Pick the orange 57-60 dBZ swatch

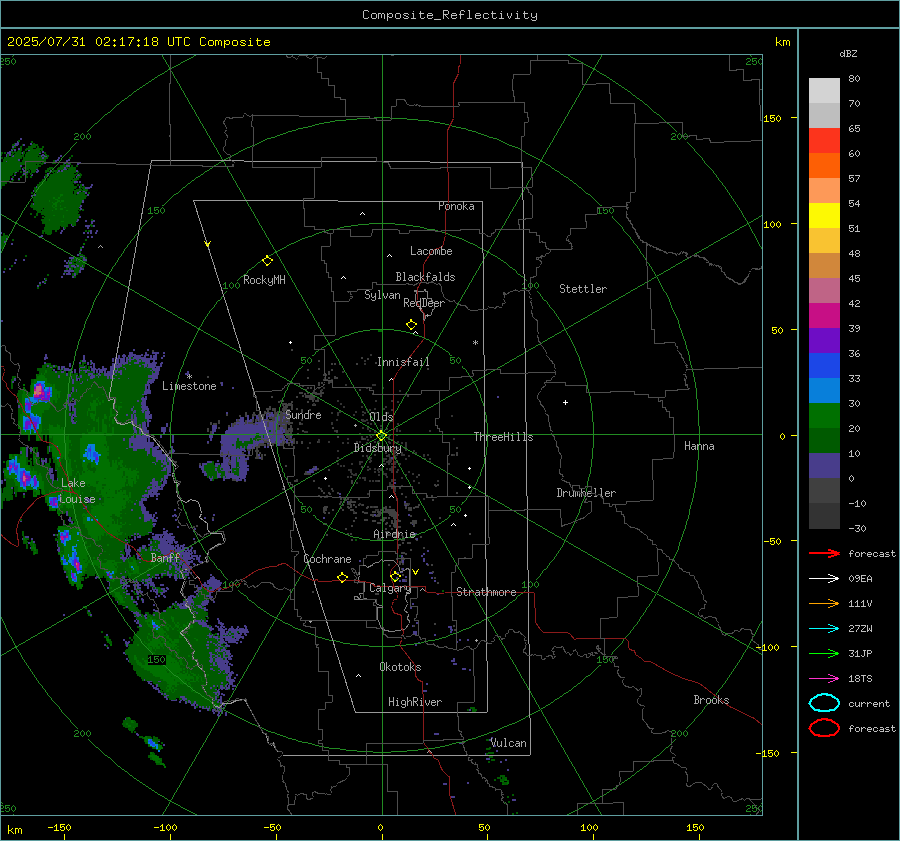pyautogui.click(x=824, y=166)
